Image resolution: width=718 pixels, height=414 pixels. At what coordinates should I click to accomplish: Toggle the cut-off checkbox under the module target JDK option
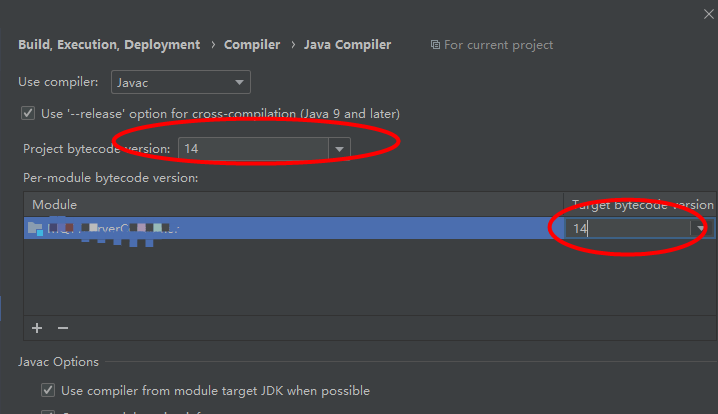tap(48, 411)
